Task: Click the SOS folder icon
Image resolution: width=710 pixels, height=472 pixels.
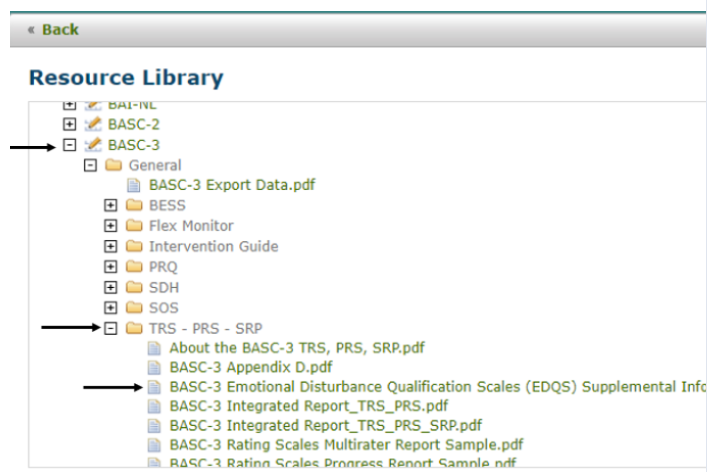Action: tap(134, 308)
